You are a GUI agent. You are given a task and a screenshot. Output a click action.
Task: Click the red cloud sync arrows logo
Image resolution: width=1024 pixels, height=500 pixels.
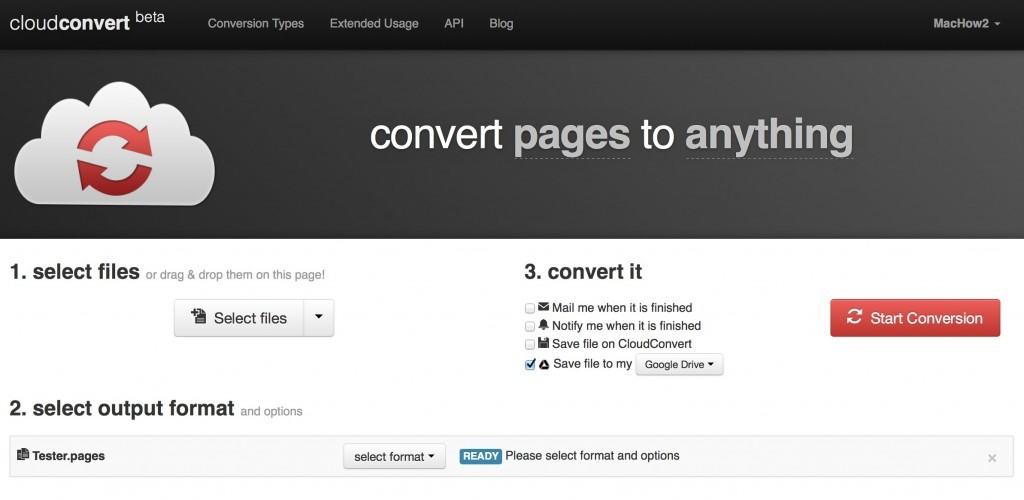pos(115,158)
